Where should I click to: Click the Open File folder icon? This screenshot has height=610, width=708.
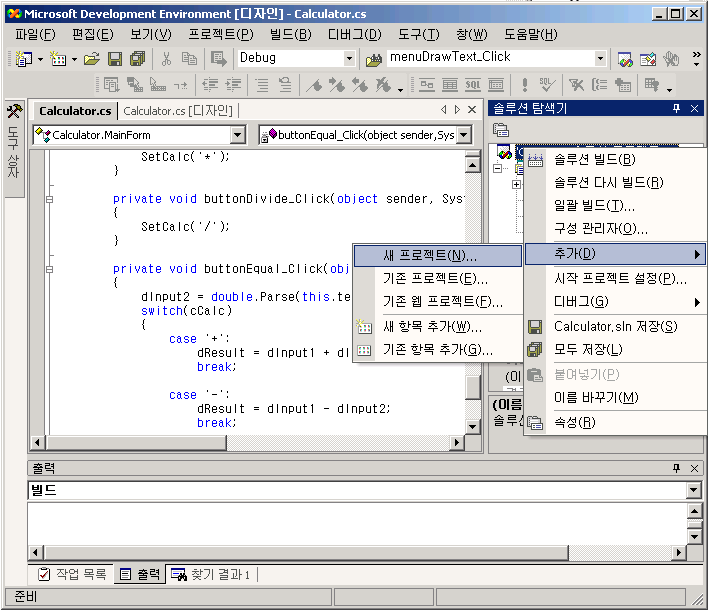(92, 59)
